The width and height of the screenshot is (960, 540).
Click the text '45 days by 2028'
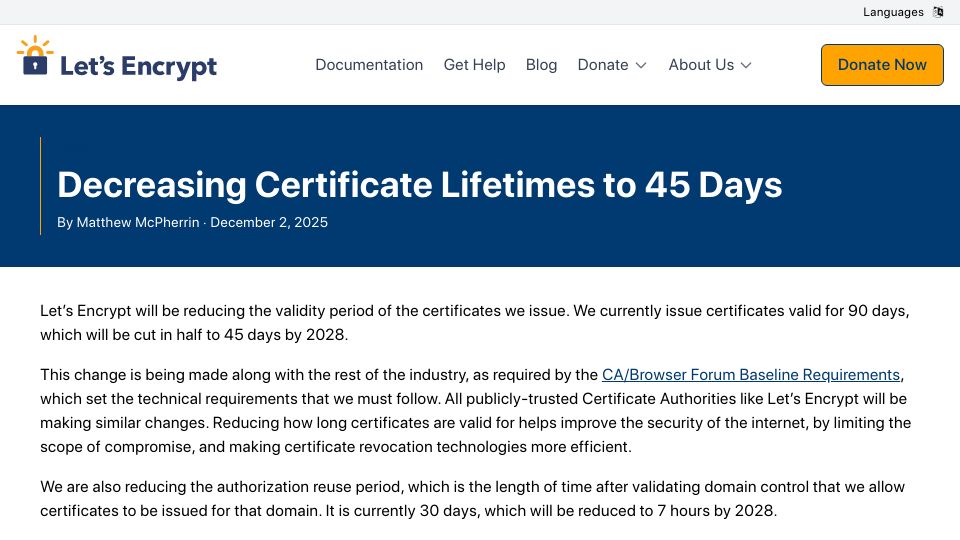(x=285, y=335)
